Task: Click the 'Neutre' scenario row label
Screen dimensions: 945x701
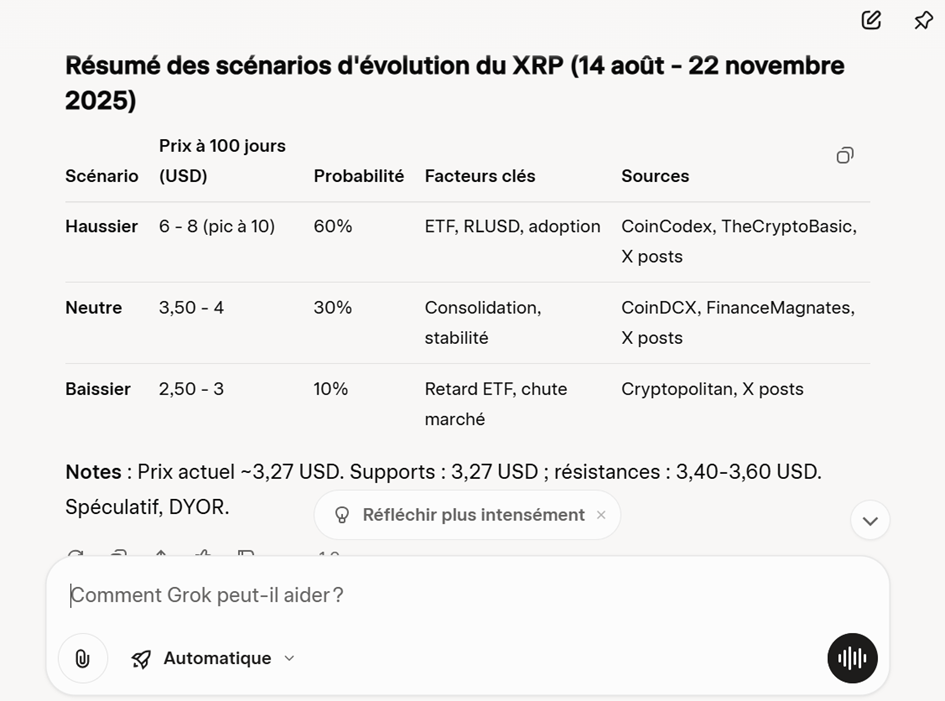Action: point(94,308)
